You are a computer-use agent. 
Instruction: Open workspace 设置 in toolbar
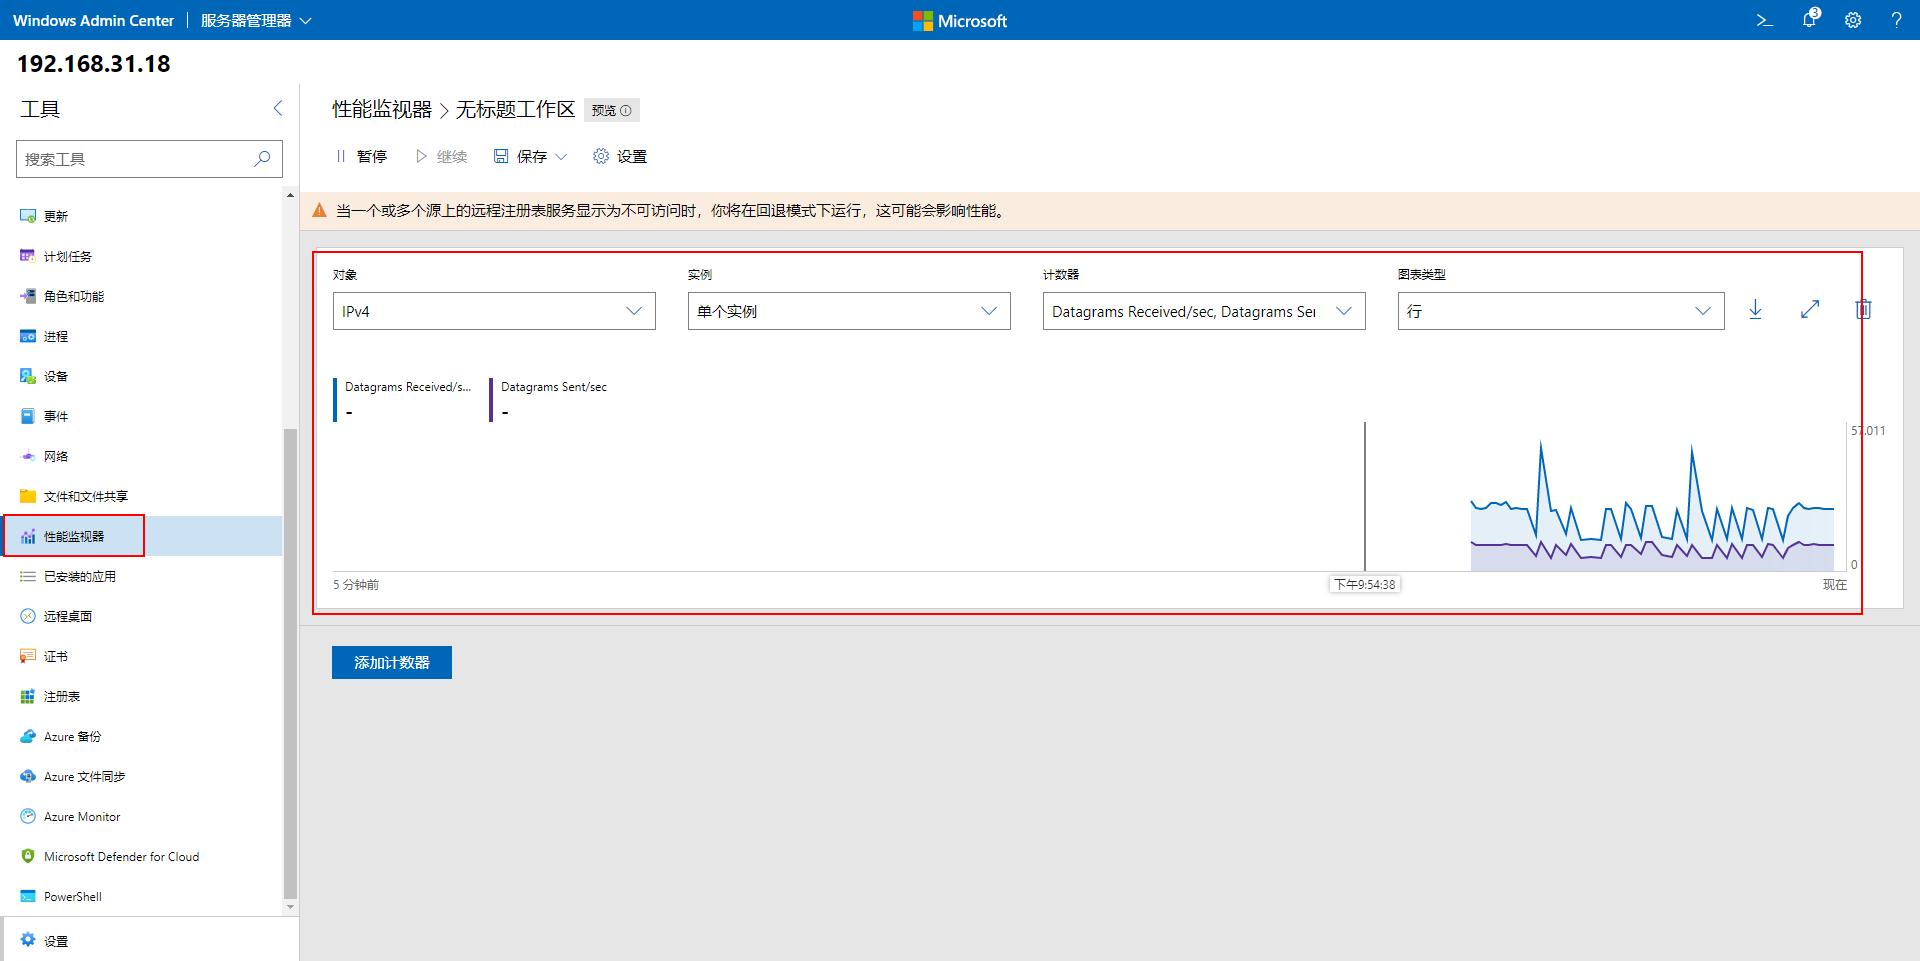(620, 156)
